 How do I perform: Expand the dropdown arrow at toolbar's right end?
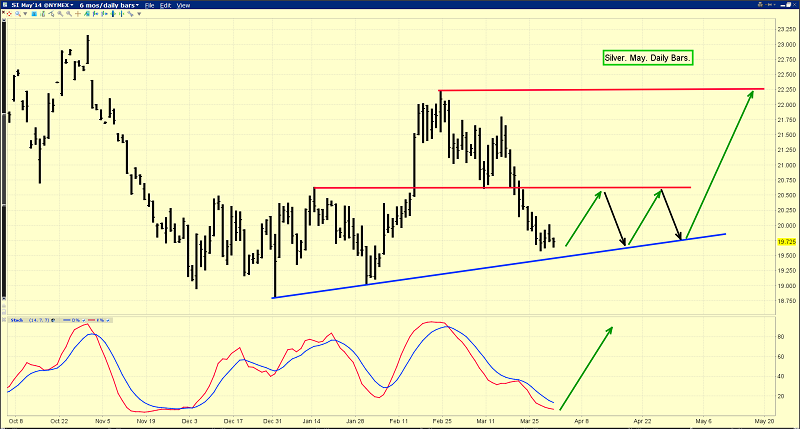(x=139, y=14)
